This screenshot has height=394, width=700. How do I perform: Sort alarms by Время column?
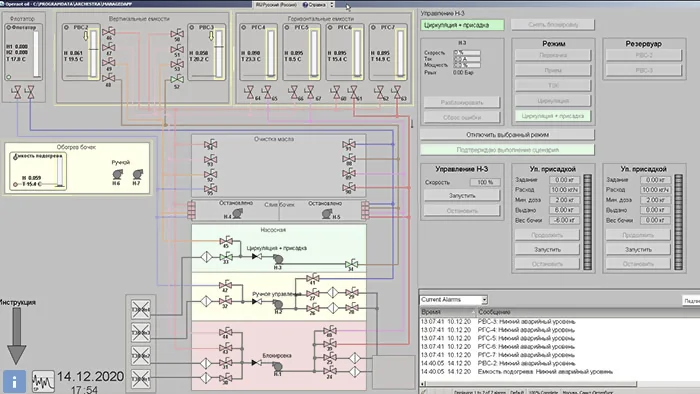tap(448, 312)
